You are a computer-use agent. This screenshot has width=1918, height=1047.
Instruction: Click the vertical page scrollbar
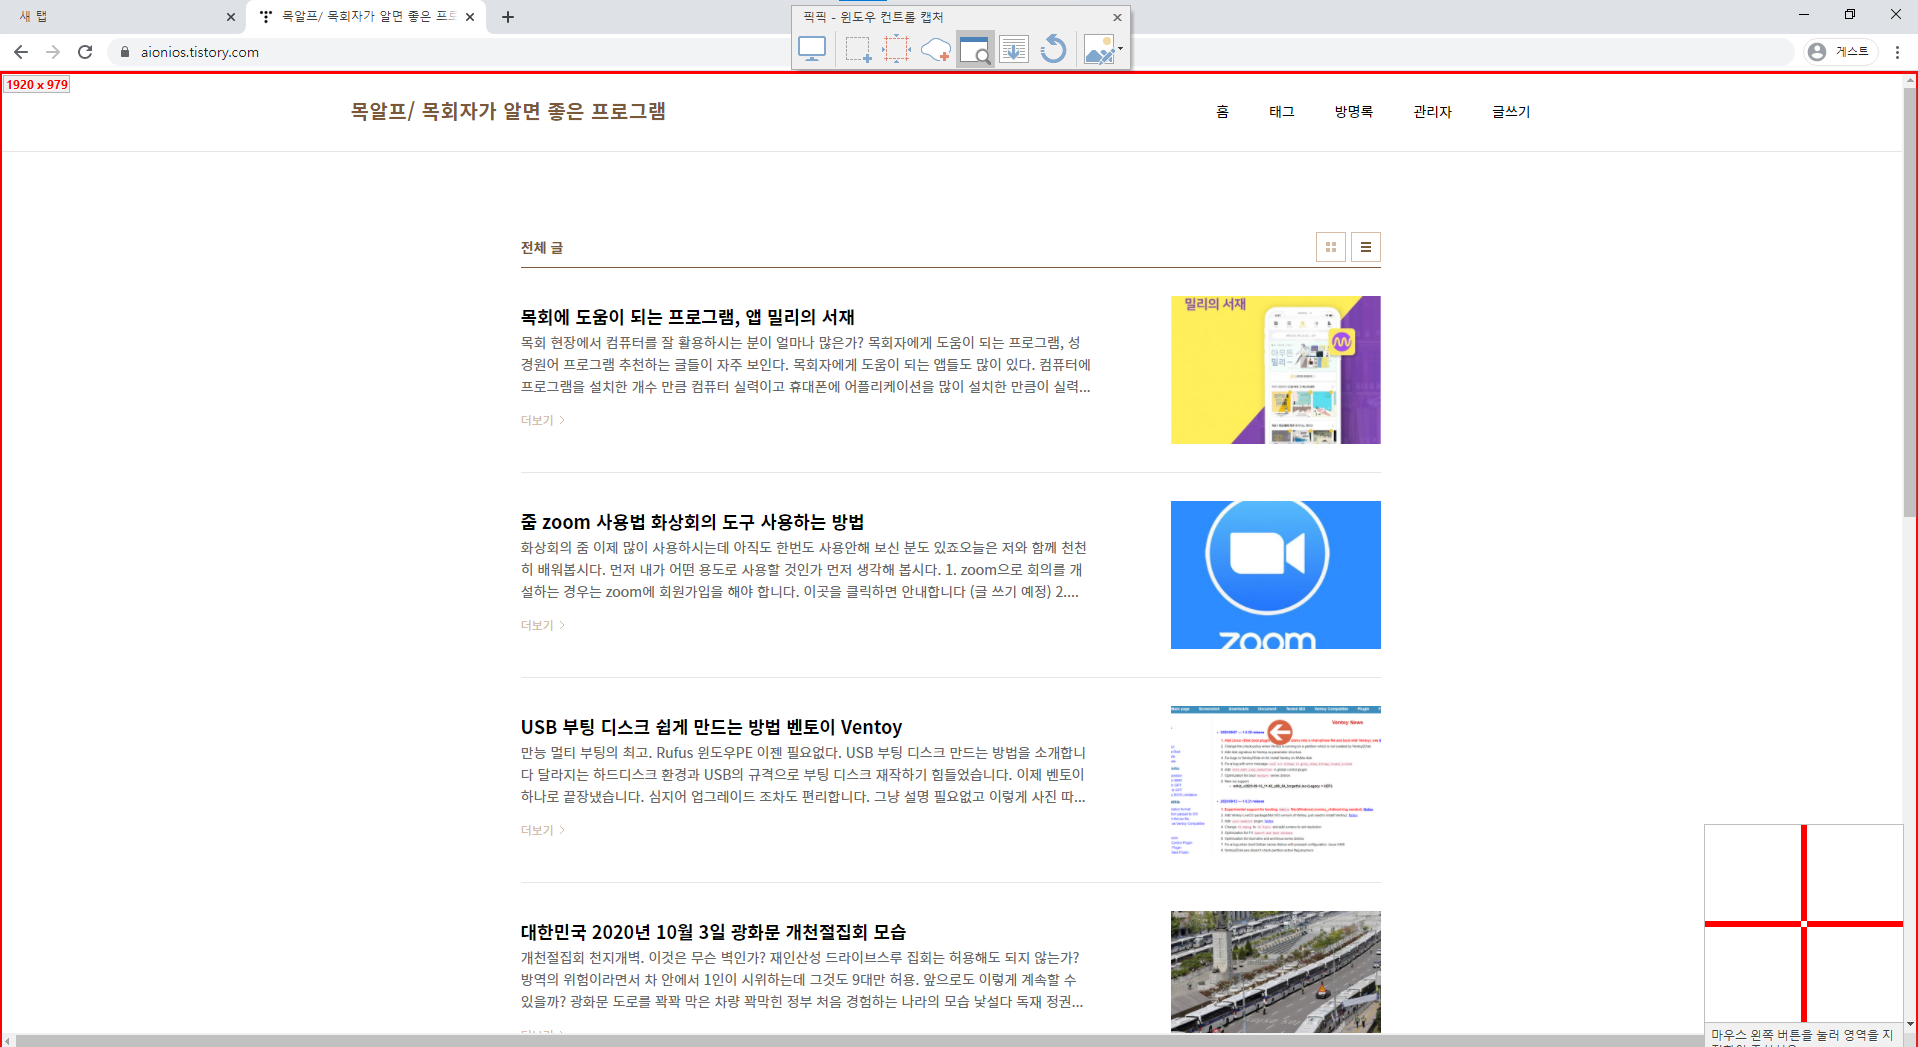(x=1910, y=300)
